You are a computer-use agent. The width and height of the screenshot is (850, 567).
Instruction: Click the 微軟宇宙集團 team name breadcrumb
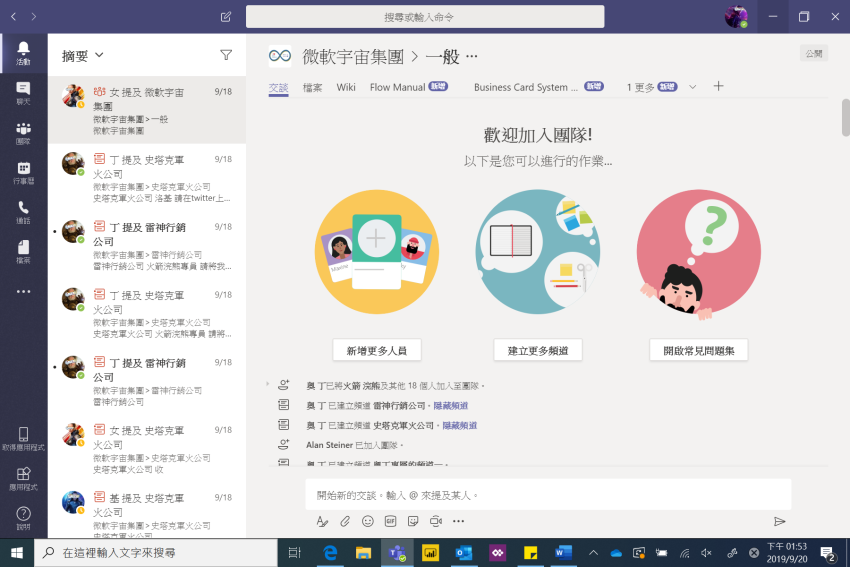(x=353, y=56)
